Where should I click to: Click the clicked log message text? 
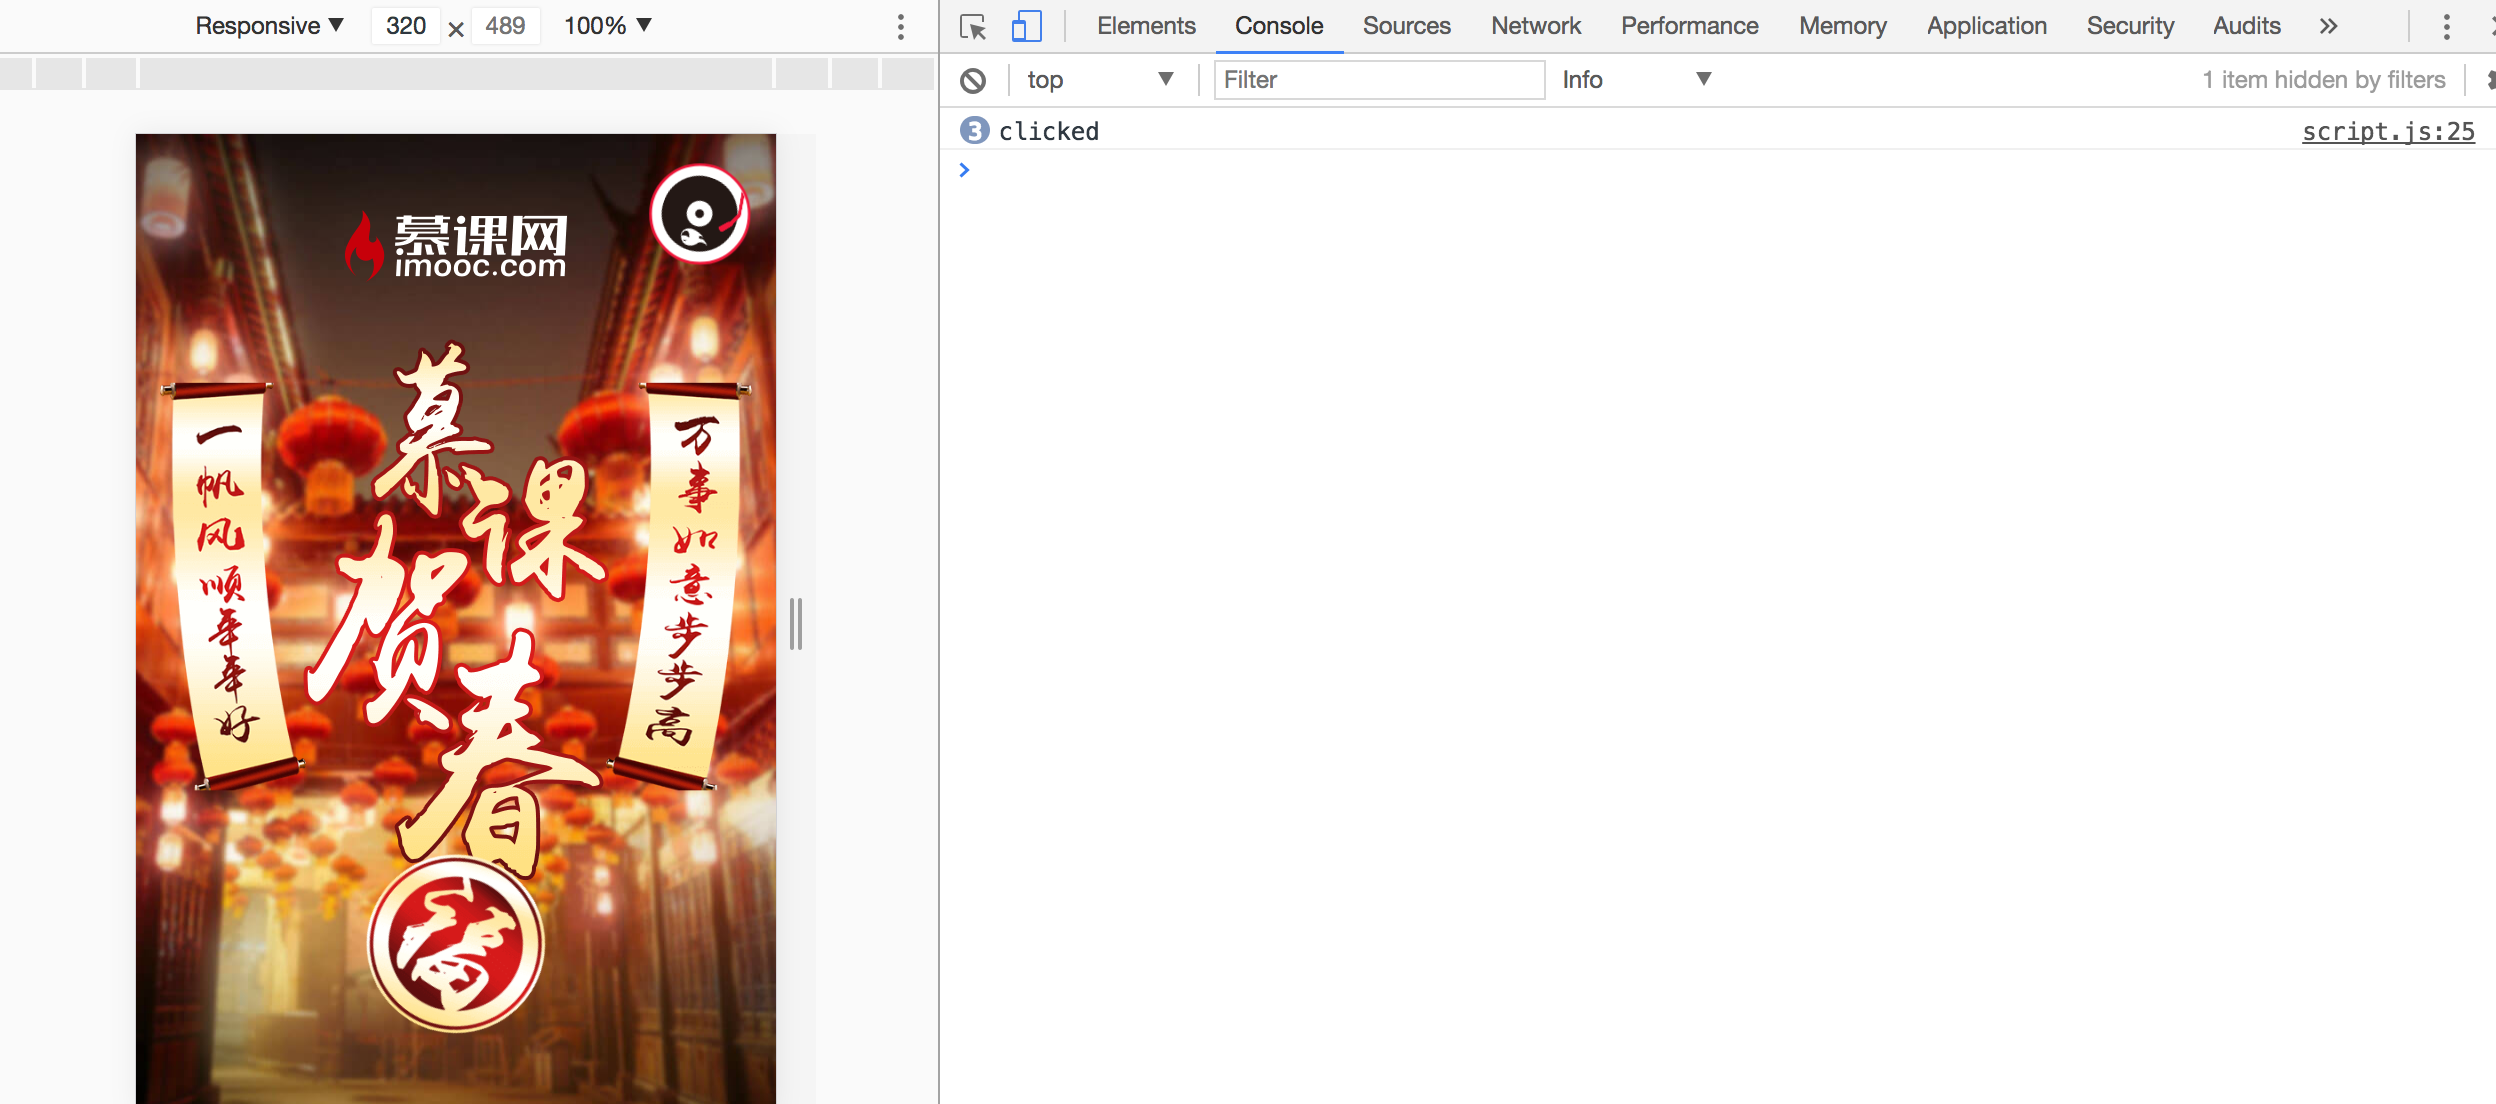click(1049, 131)
